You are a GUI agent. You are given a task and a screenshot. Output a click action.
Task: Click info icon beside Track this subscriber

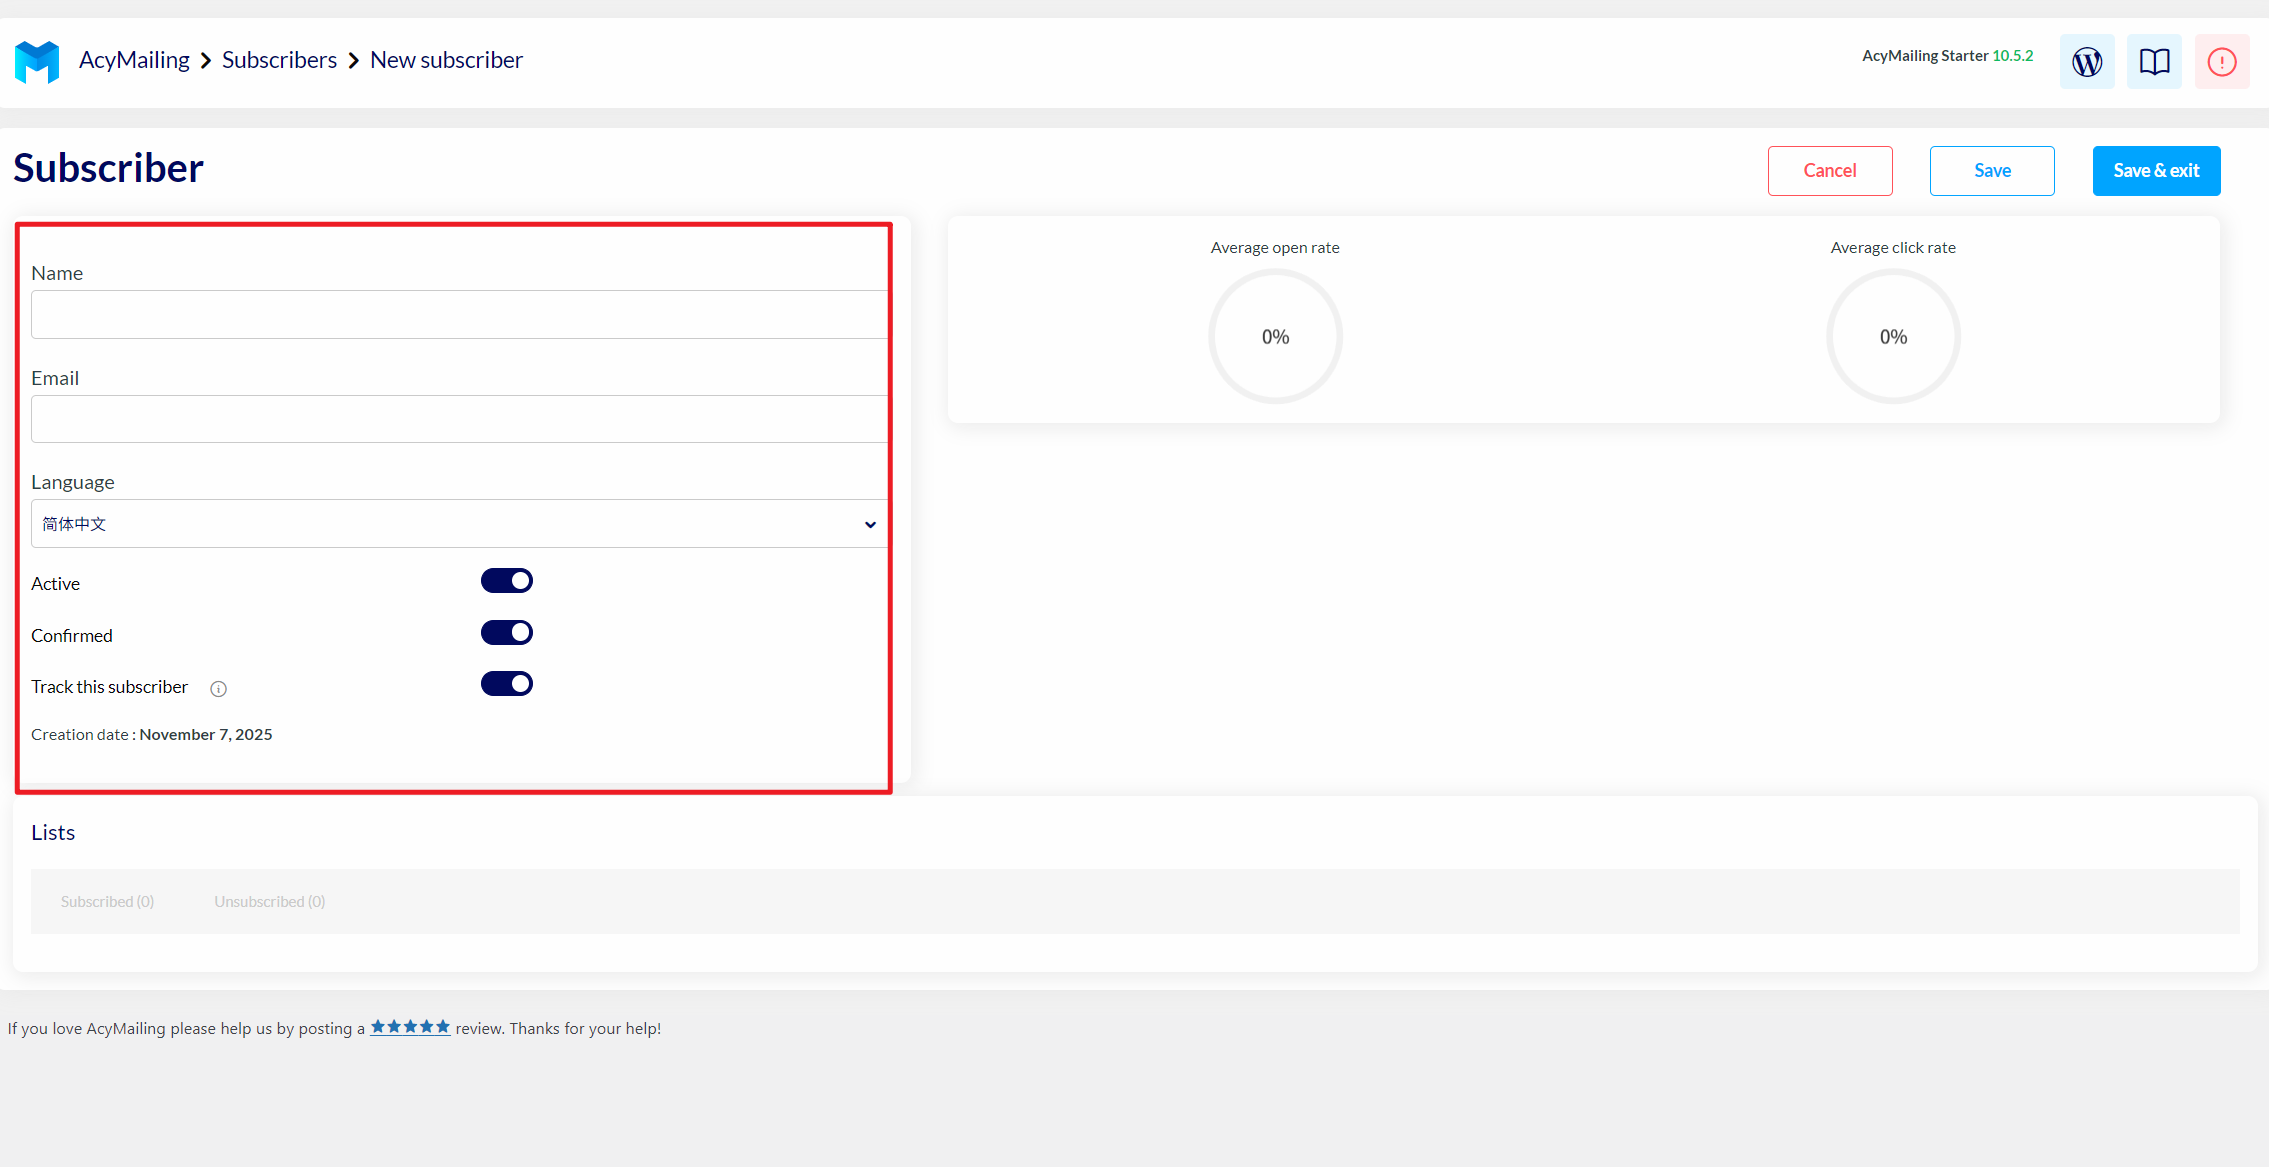(218, 688)
